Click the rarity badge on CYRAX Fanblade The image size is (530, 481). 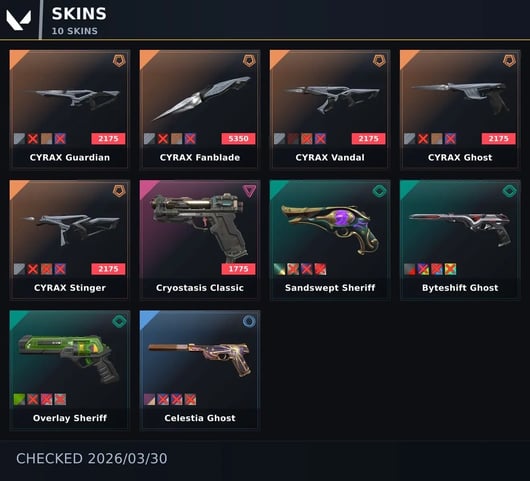click(x=249, y=61)
